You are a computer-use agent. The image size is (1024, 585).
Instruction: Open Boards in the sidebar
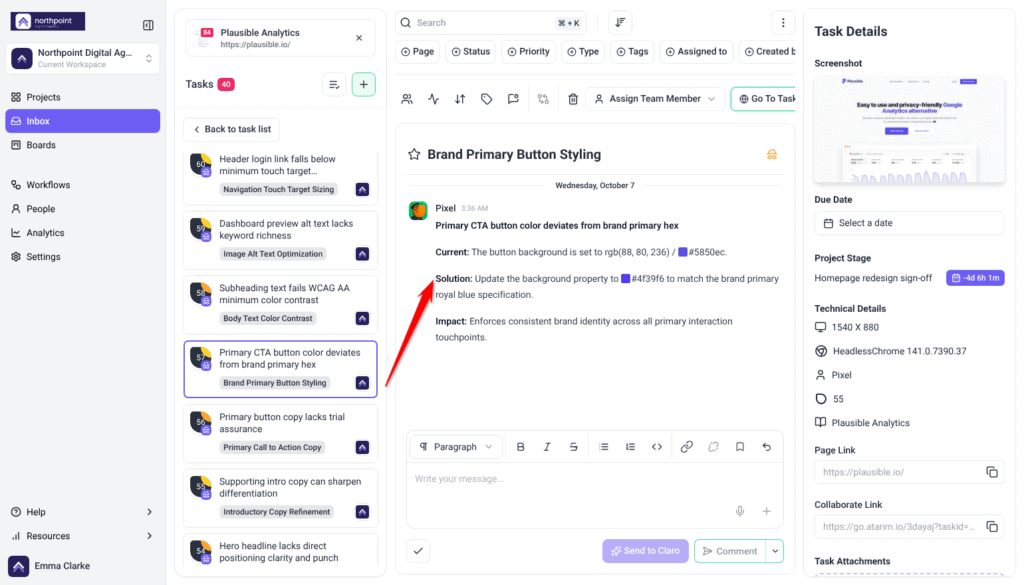tap(83, 145)
